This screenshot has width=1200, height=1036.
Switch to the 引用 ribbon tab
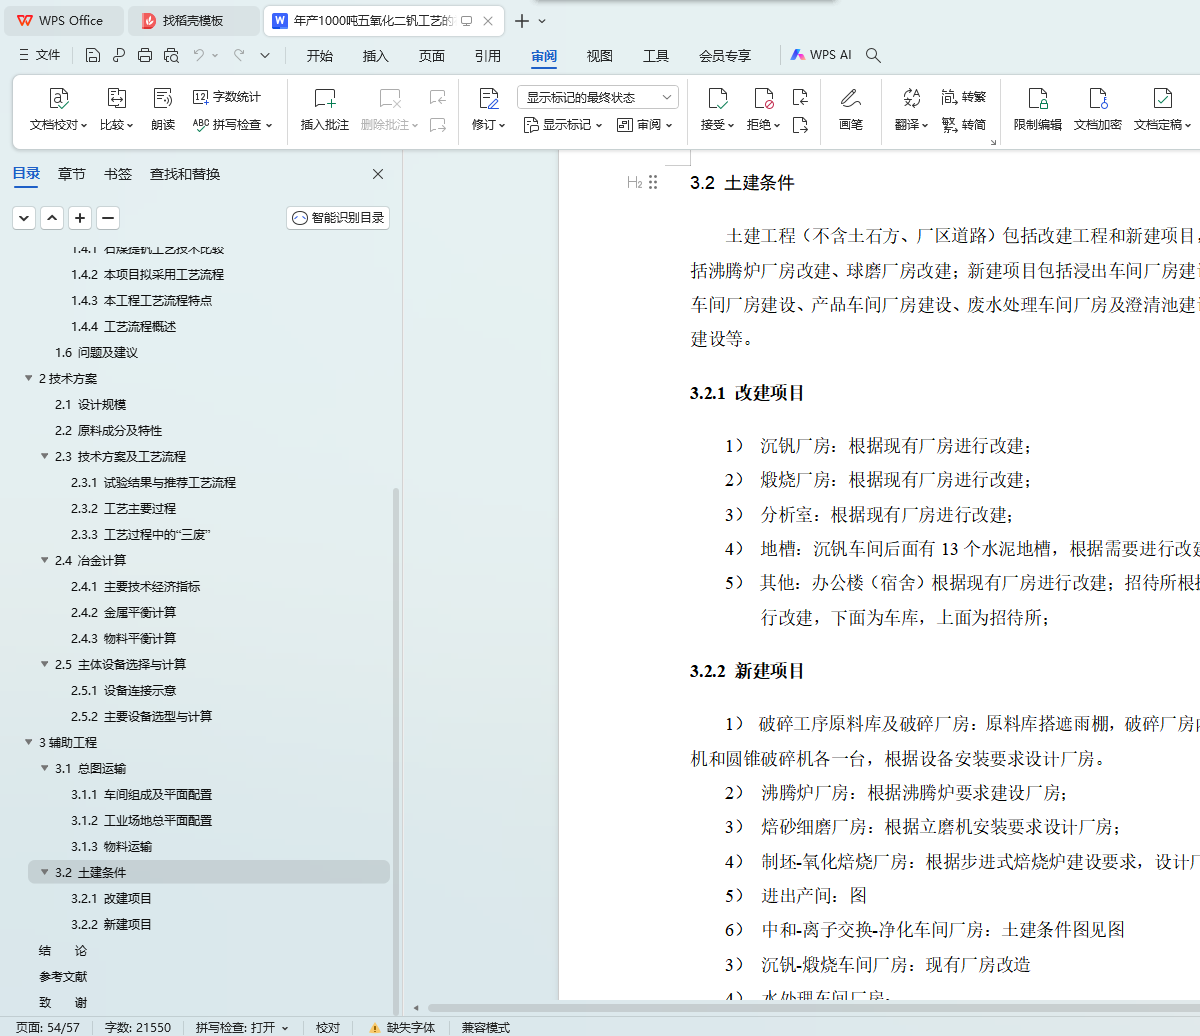488,56
